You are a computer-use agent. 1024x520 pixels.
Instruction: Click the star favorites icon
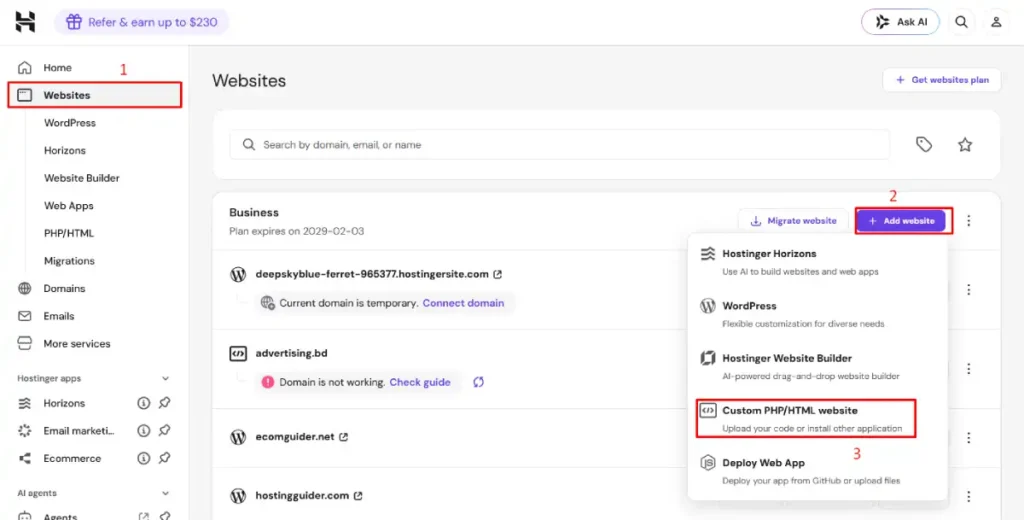coord(965,144)
